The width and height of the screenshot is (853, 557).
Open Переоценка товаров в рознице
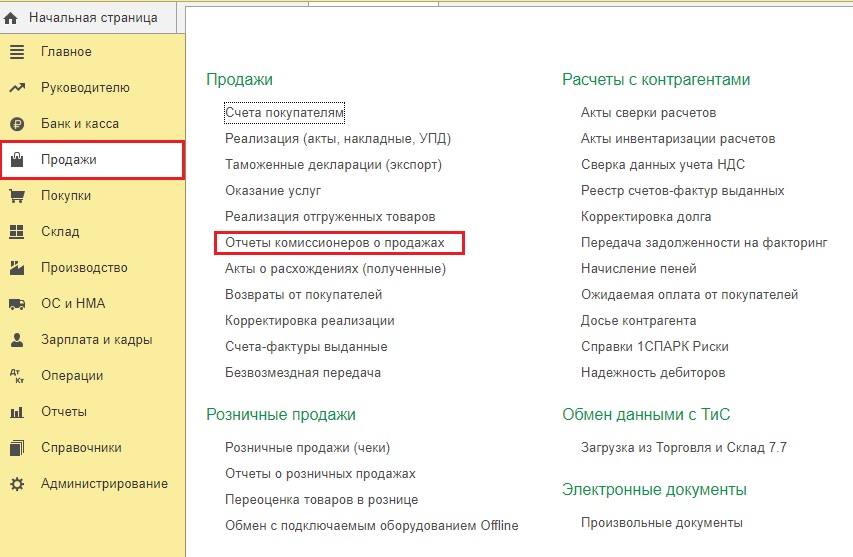click(x=322, y=500)
